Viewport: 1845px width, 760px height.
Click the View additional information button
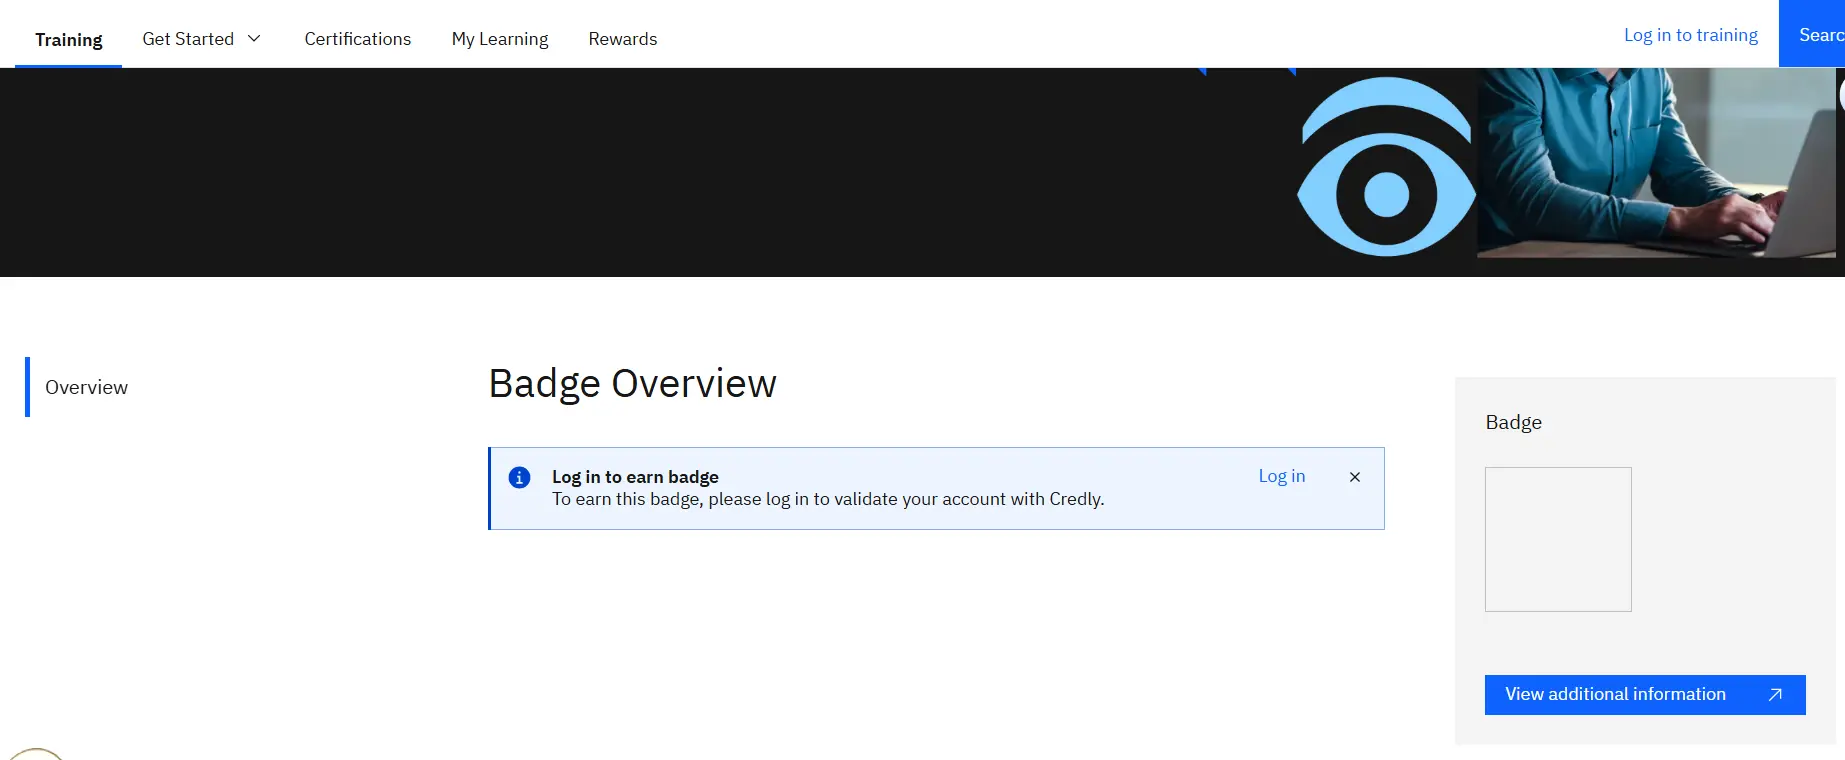coord(1615,695)
